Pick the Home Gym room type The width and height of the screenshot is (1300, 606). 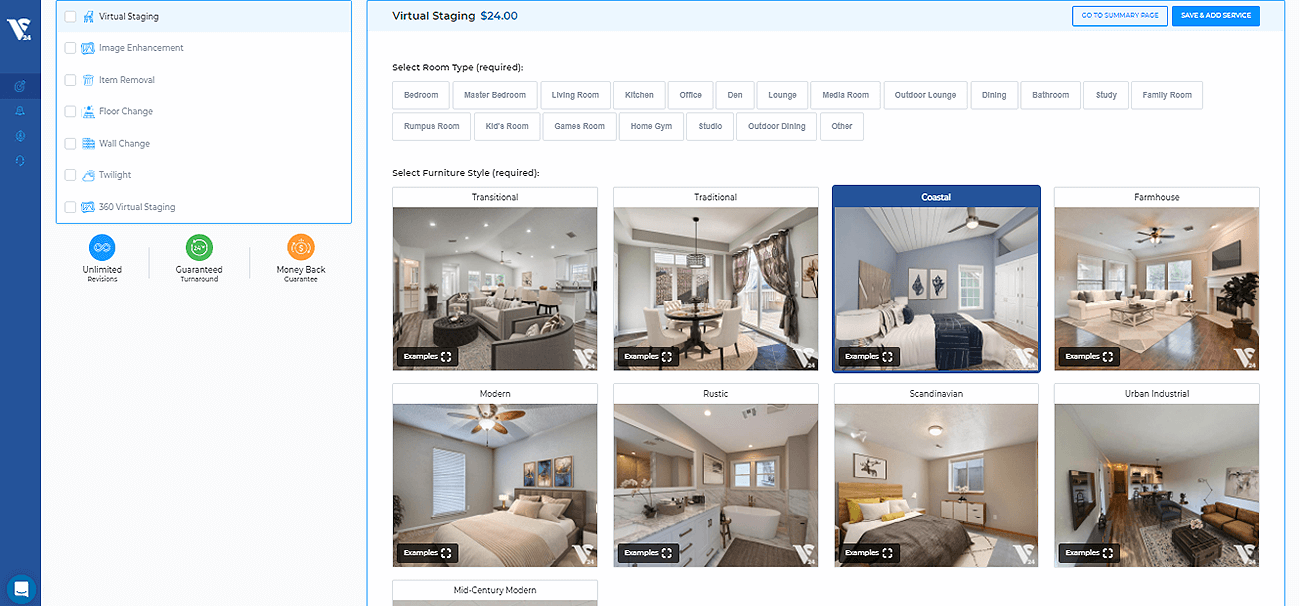click(651, 126)
